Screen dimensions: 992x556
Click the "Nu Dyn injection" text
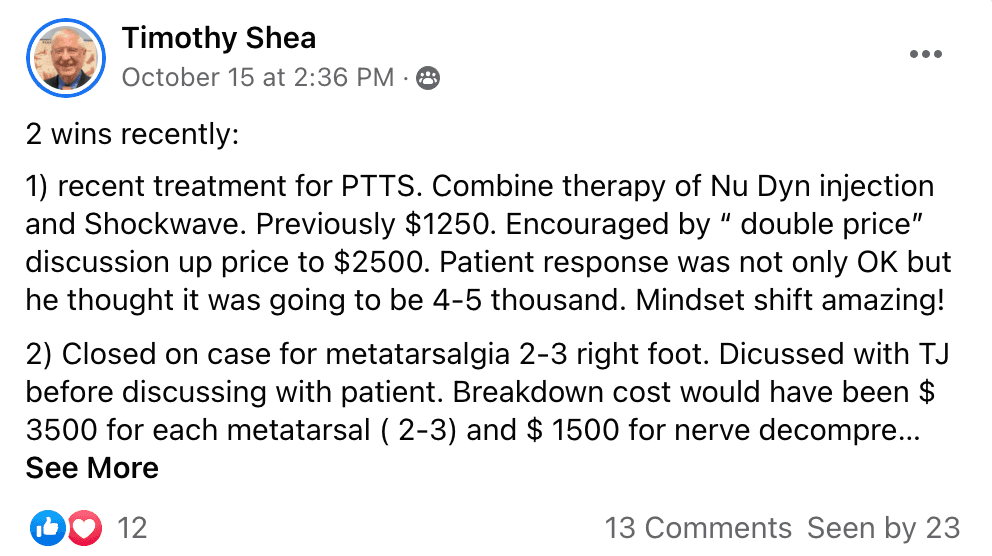pyautogui.click(x=822, y=187)
